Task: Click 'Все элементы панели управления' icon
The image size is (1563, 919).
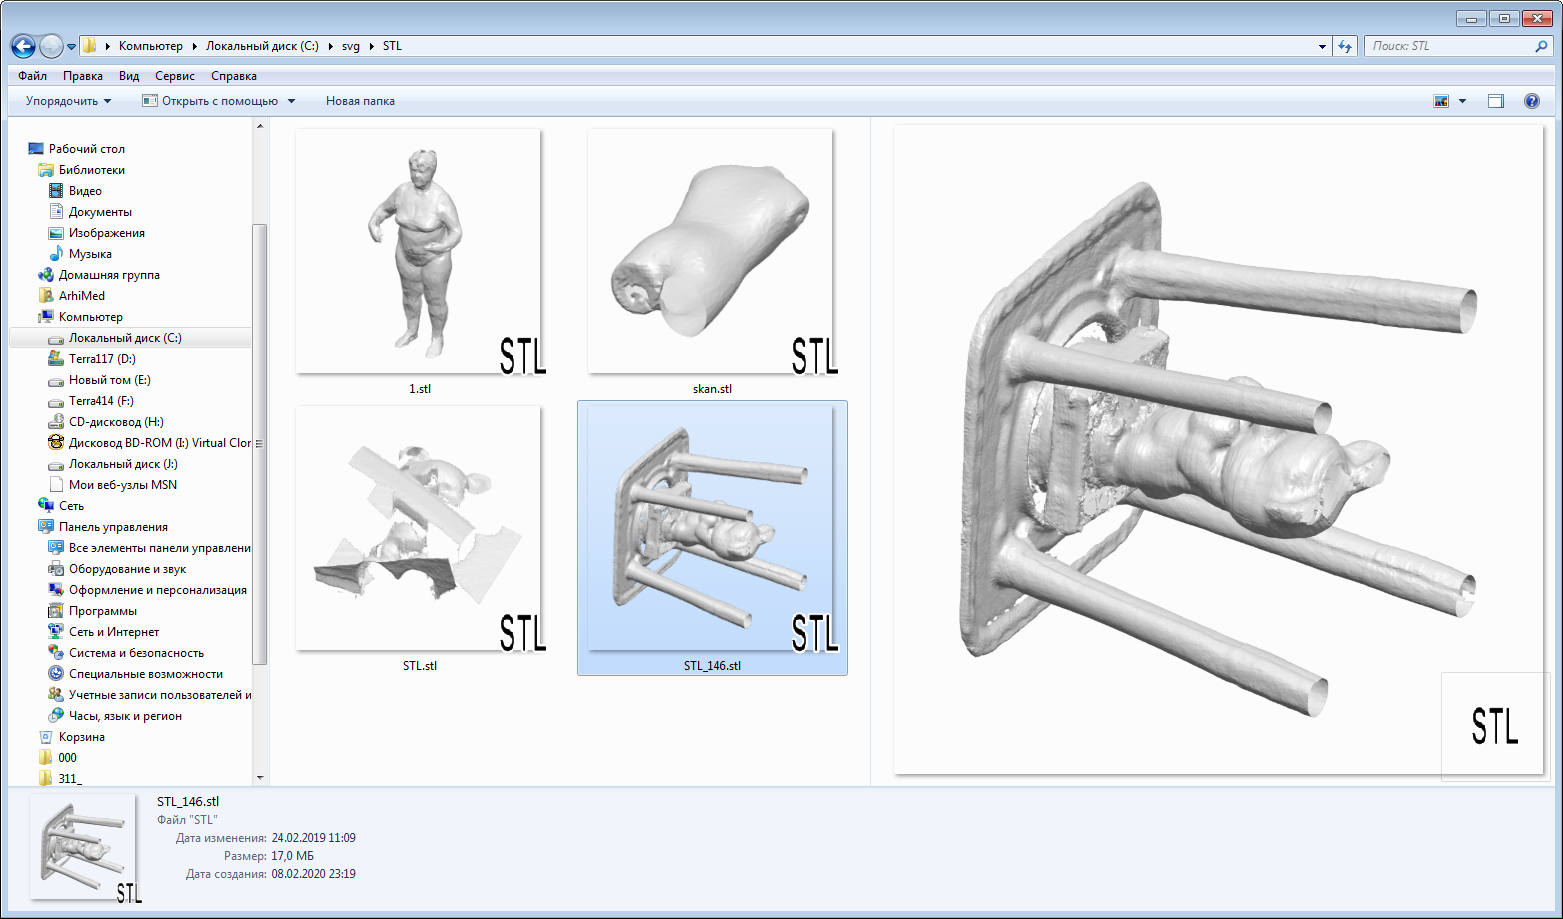Action: [56, 548]
